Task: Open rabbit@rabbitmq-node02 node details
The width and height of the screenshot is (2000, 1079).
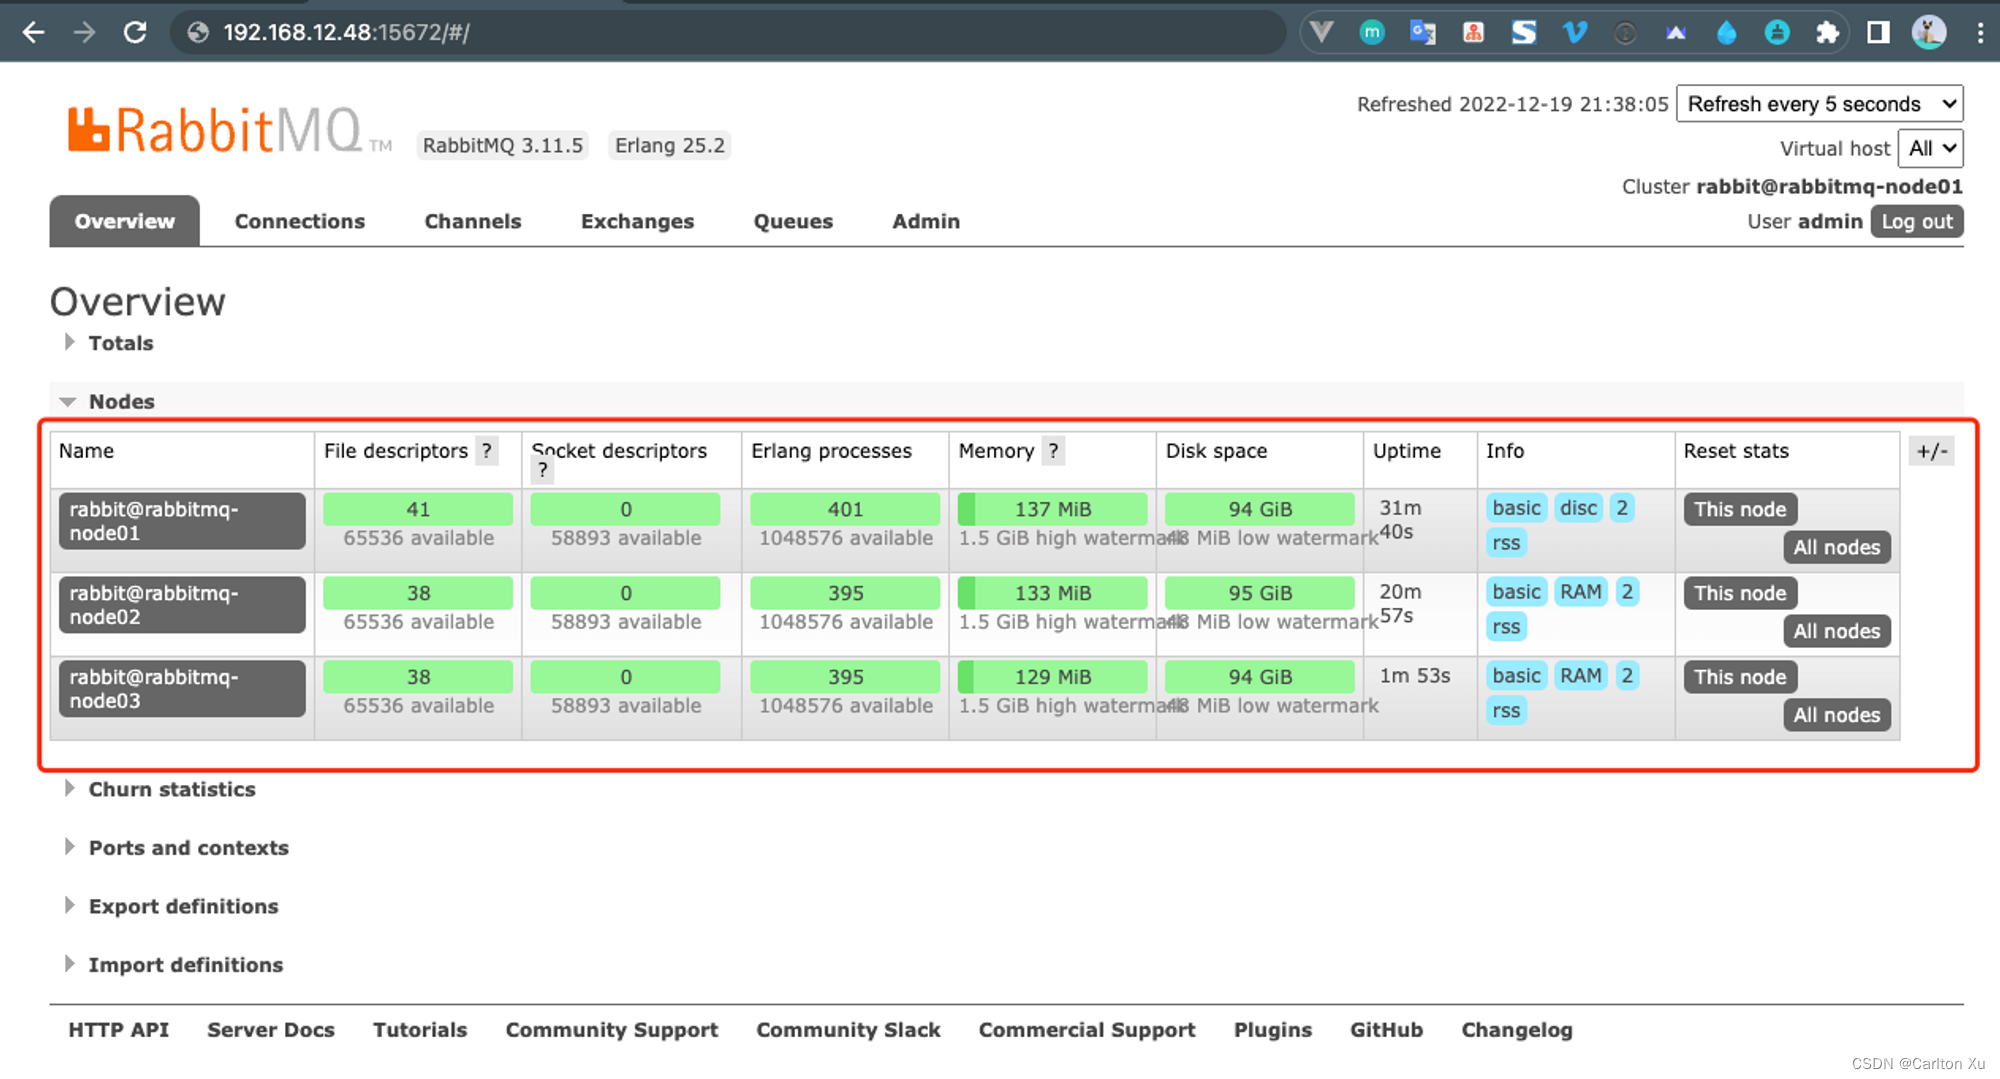Action: pos(182,605)
